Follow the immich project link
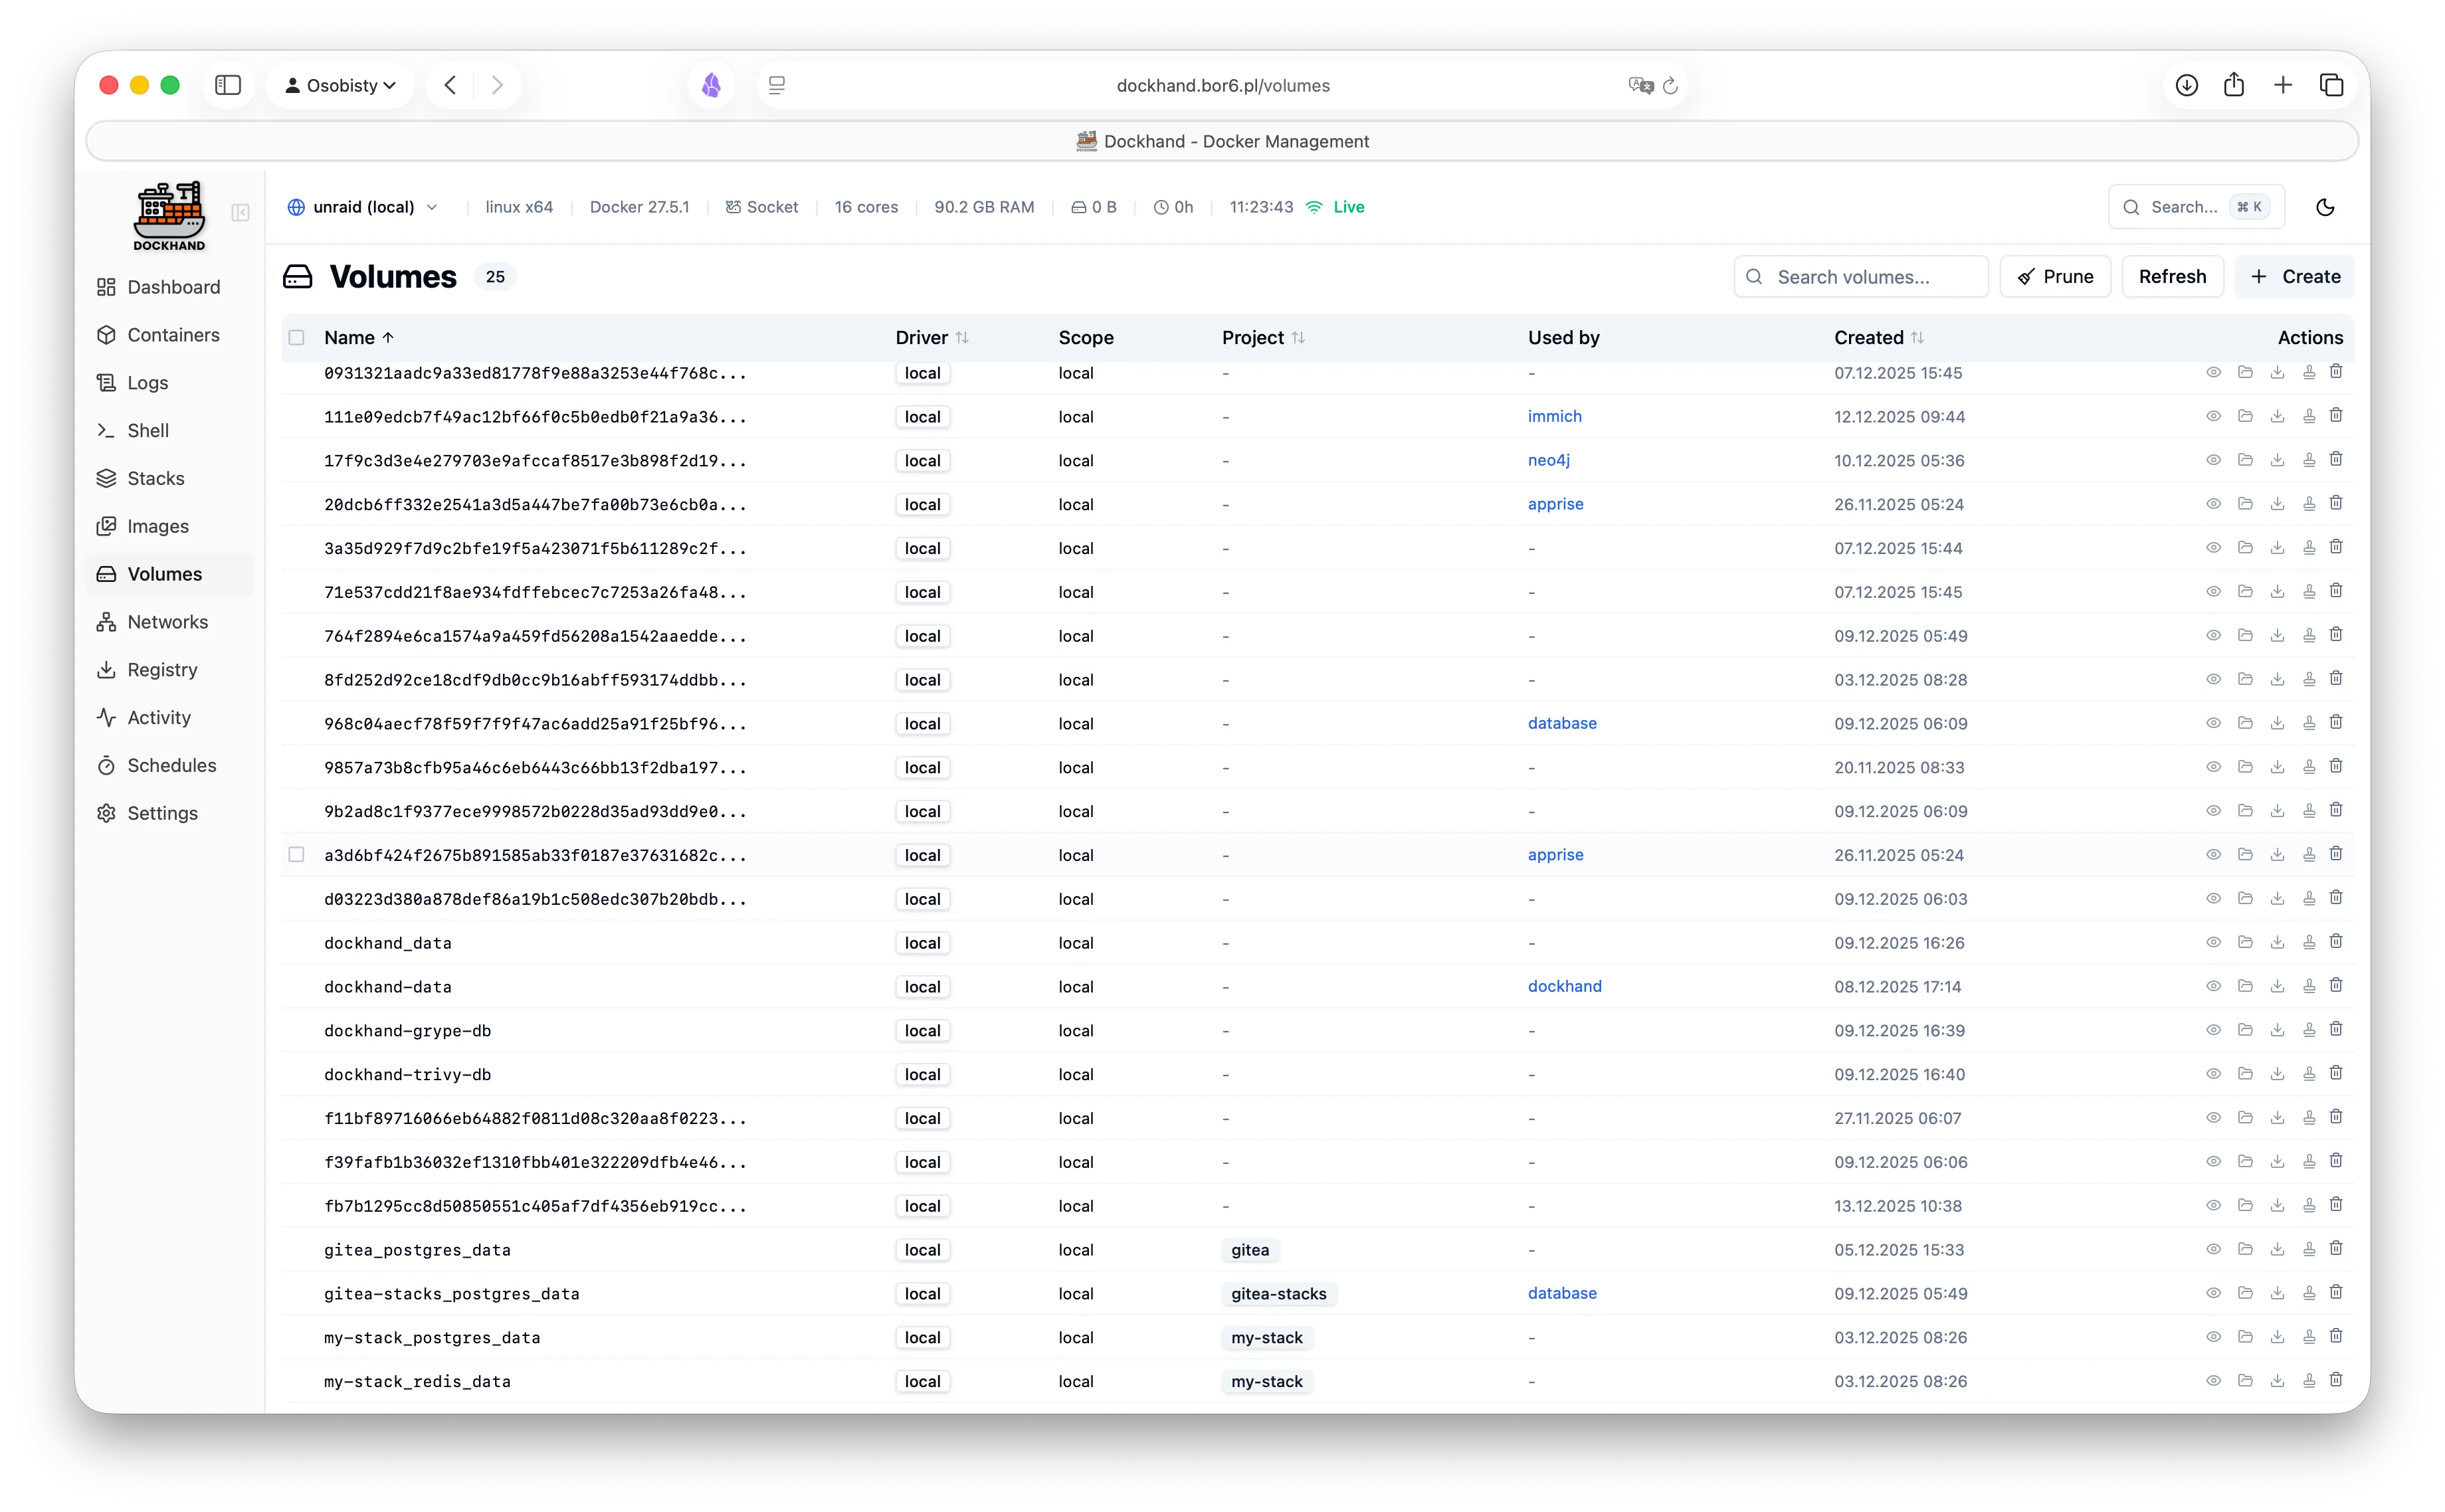 (1555, 416)
